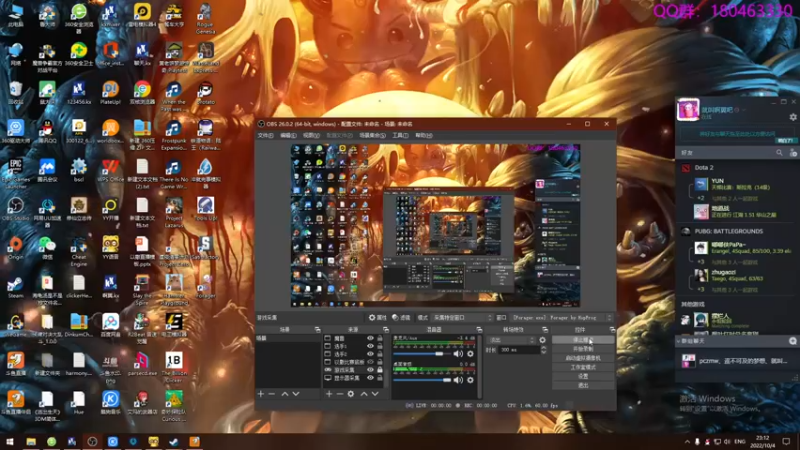The width and height of the screenshot is (800, 450).
Task: Click search icon in Steam friends list
Action: 779,153
